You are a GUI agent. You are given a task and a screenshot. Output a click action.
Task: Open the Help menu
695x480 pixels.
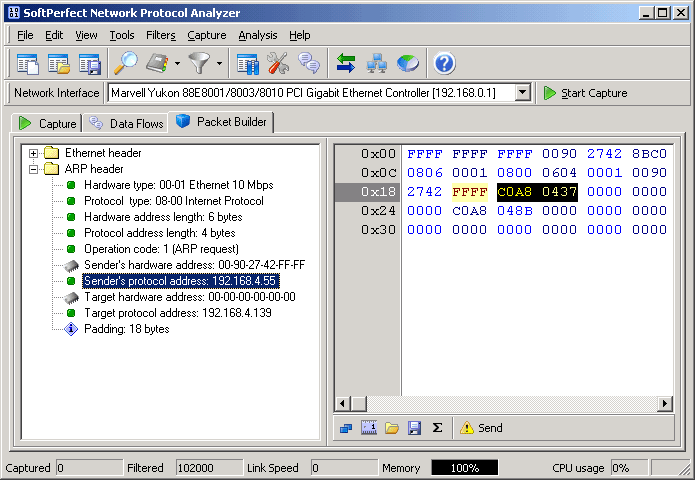coord(300,35)
